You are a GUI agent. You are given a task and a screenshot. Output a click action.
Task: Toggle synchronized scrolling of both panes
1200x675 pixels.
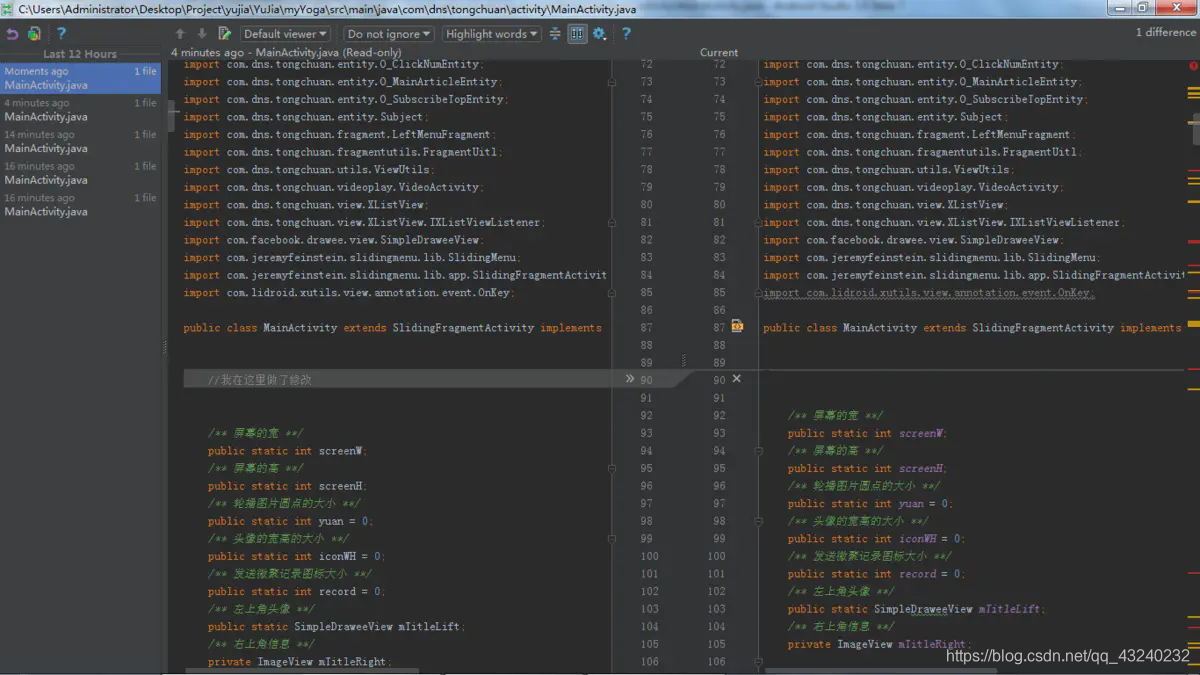tap(577, 34)
